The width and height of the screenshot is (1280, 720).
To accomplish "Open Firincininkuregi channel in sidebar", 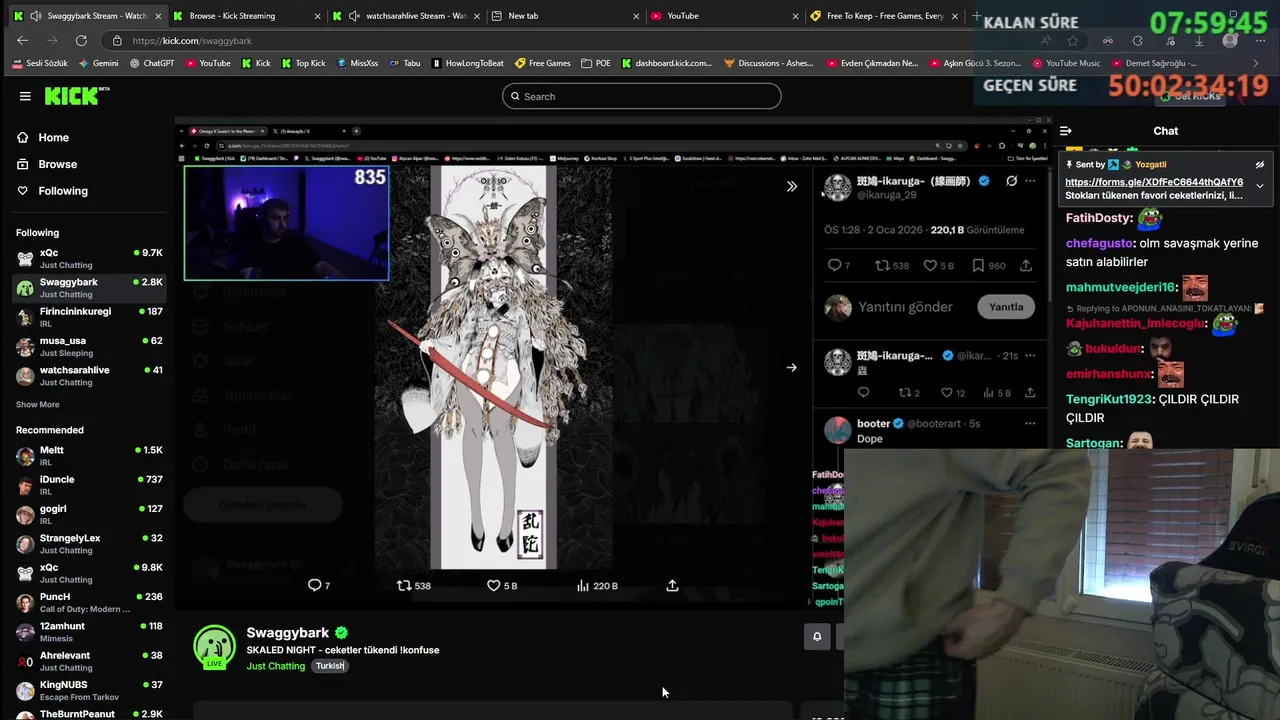I will [88, 317].
